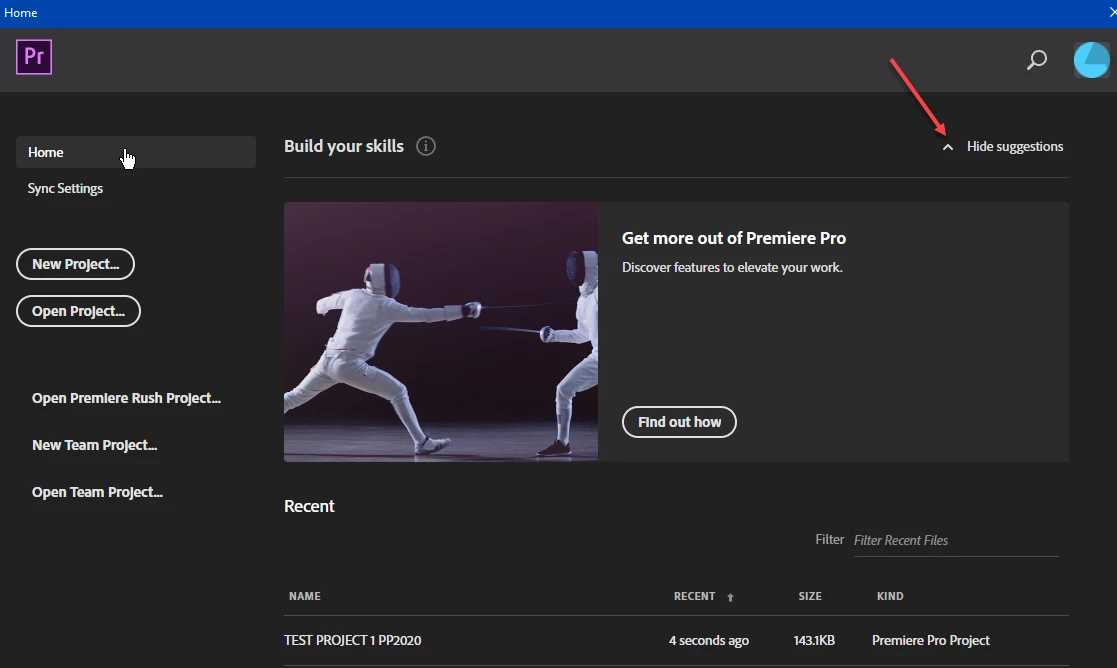Click the Hide suggestions label
The image size is (1117, 668).
[x=1014, y=147]
